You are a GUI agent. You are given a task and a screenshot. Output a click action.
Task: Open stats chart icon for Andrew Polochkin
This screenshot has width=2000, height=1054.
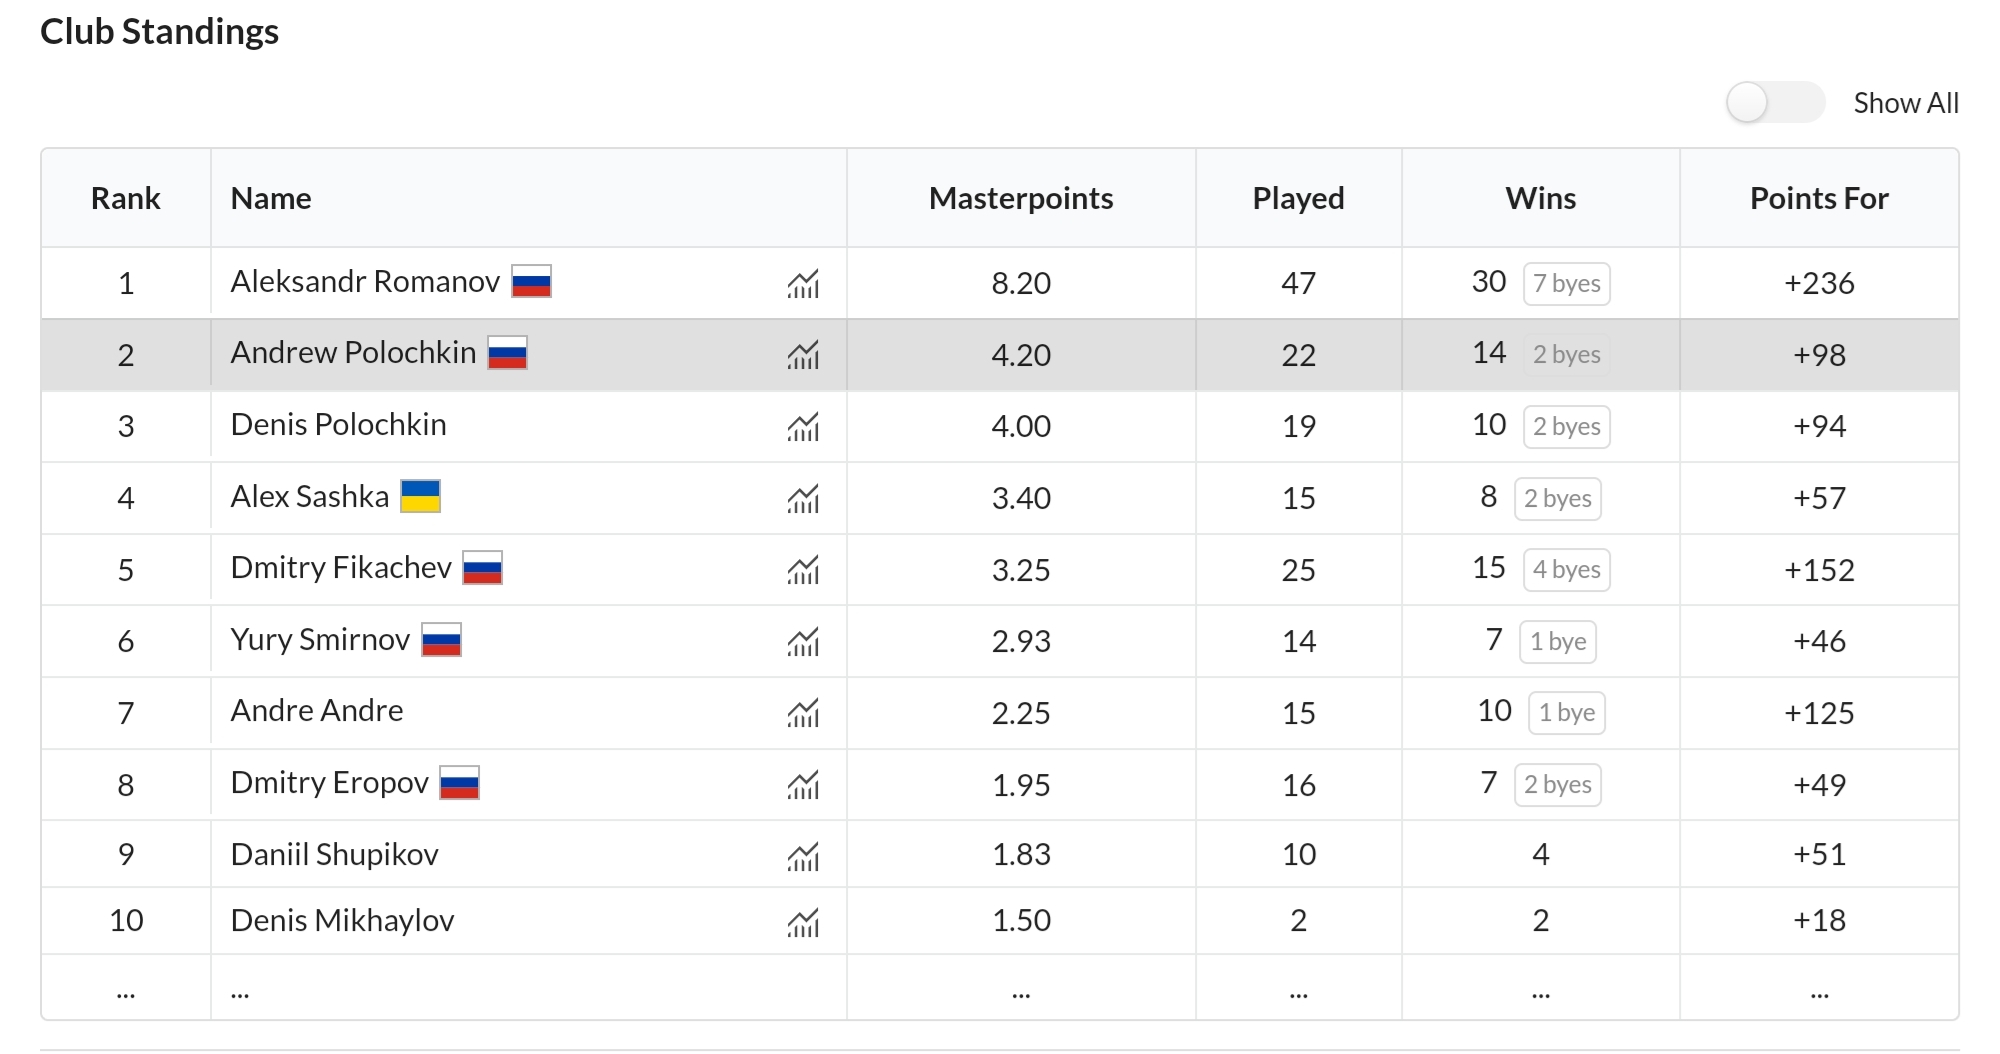[x=803, y=356]
